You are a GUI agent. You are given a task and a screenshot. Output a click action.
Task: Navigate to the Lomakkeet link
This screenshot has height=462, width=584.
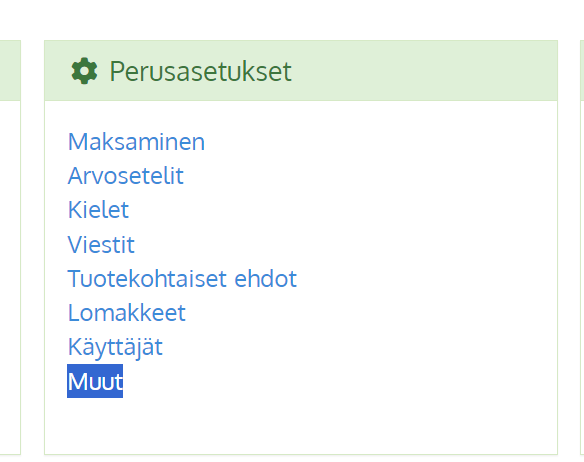point(127,313)
